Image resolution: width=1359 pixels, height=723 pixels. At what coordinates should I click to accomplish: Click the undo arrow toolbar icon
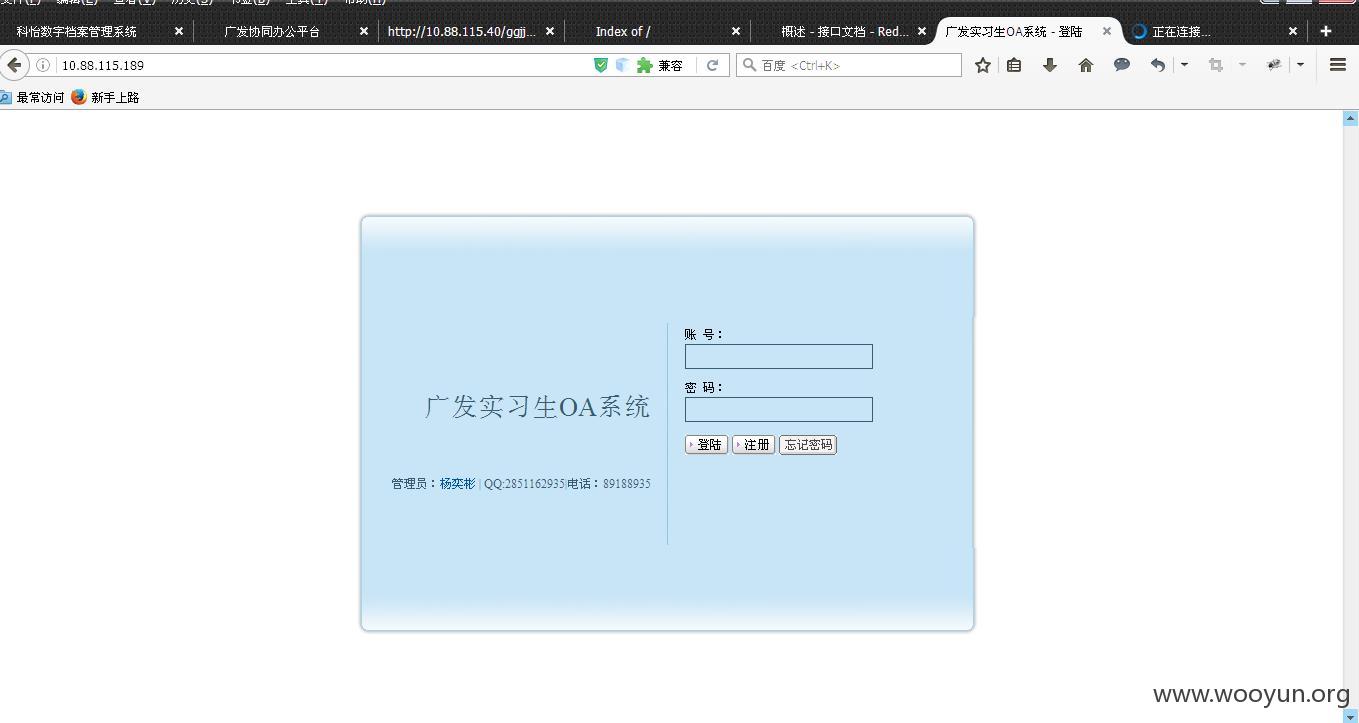tap(1158, 65)
